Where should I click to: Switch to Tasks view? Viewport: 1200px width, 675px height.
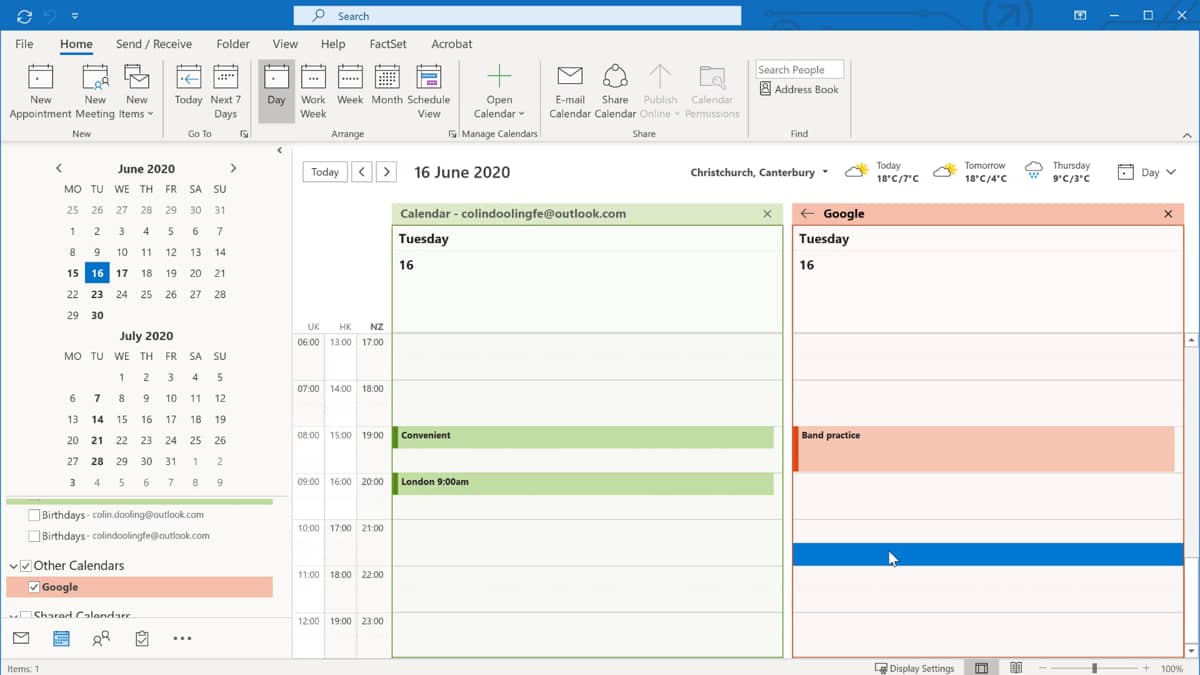point(141,638)
